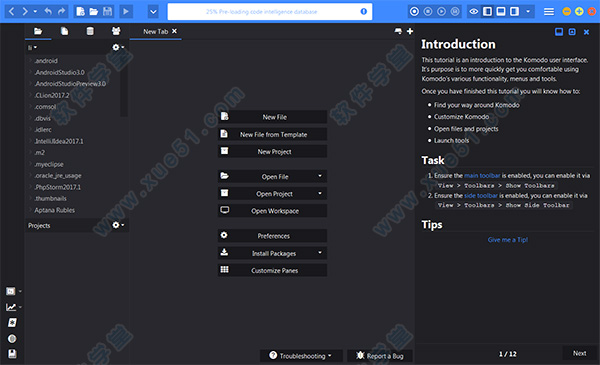Open the Places gear settings dropdown

coord(118,47)
